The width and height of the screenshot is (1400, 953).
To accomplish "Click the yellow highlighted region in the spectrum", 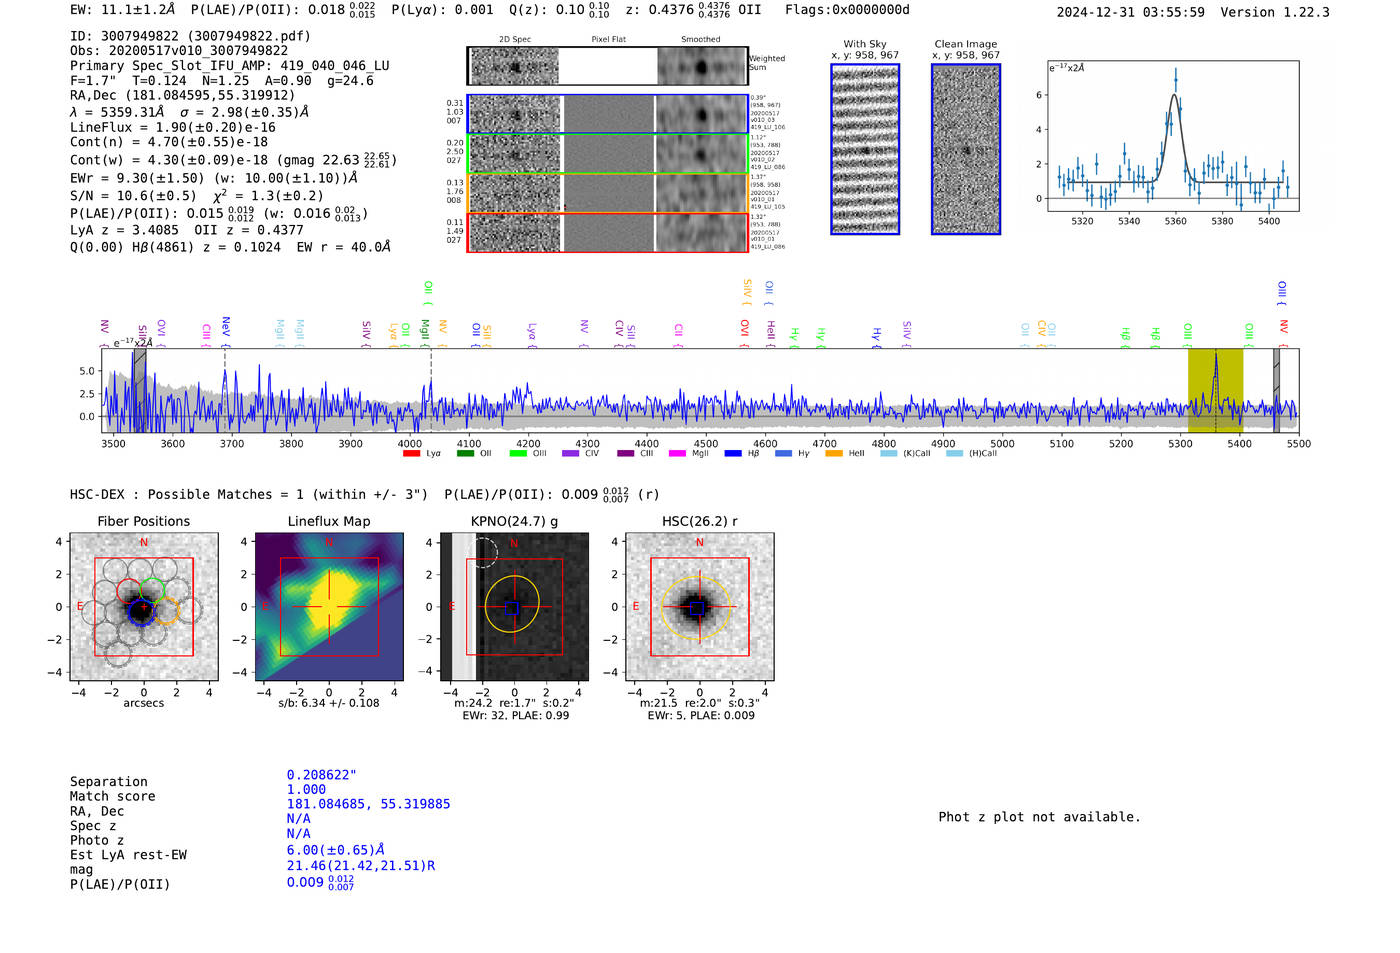I will 1215,391.
